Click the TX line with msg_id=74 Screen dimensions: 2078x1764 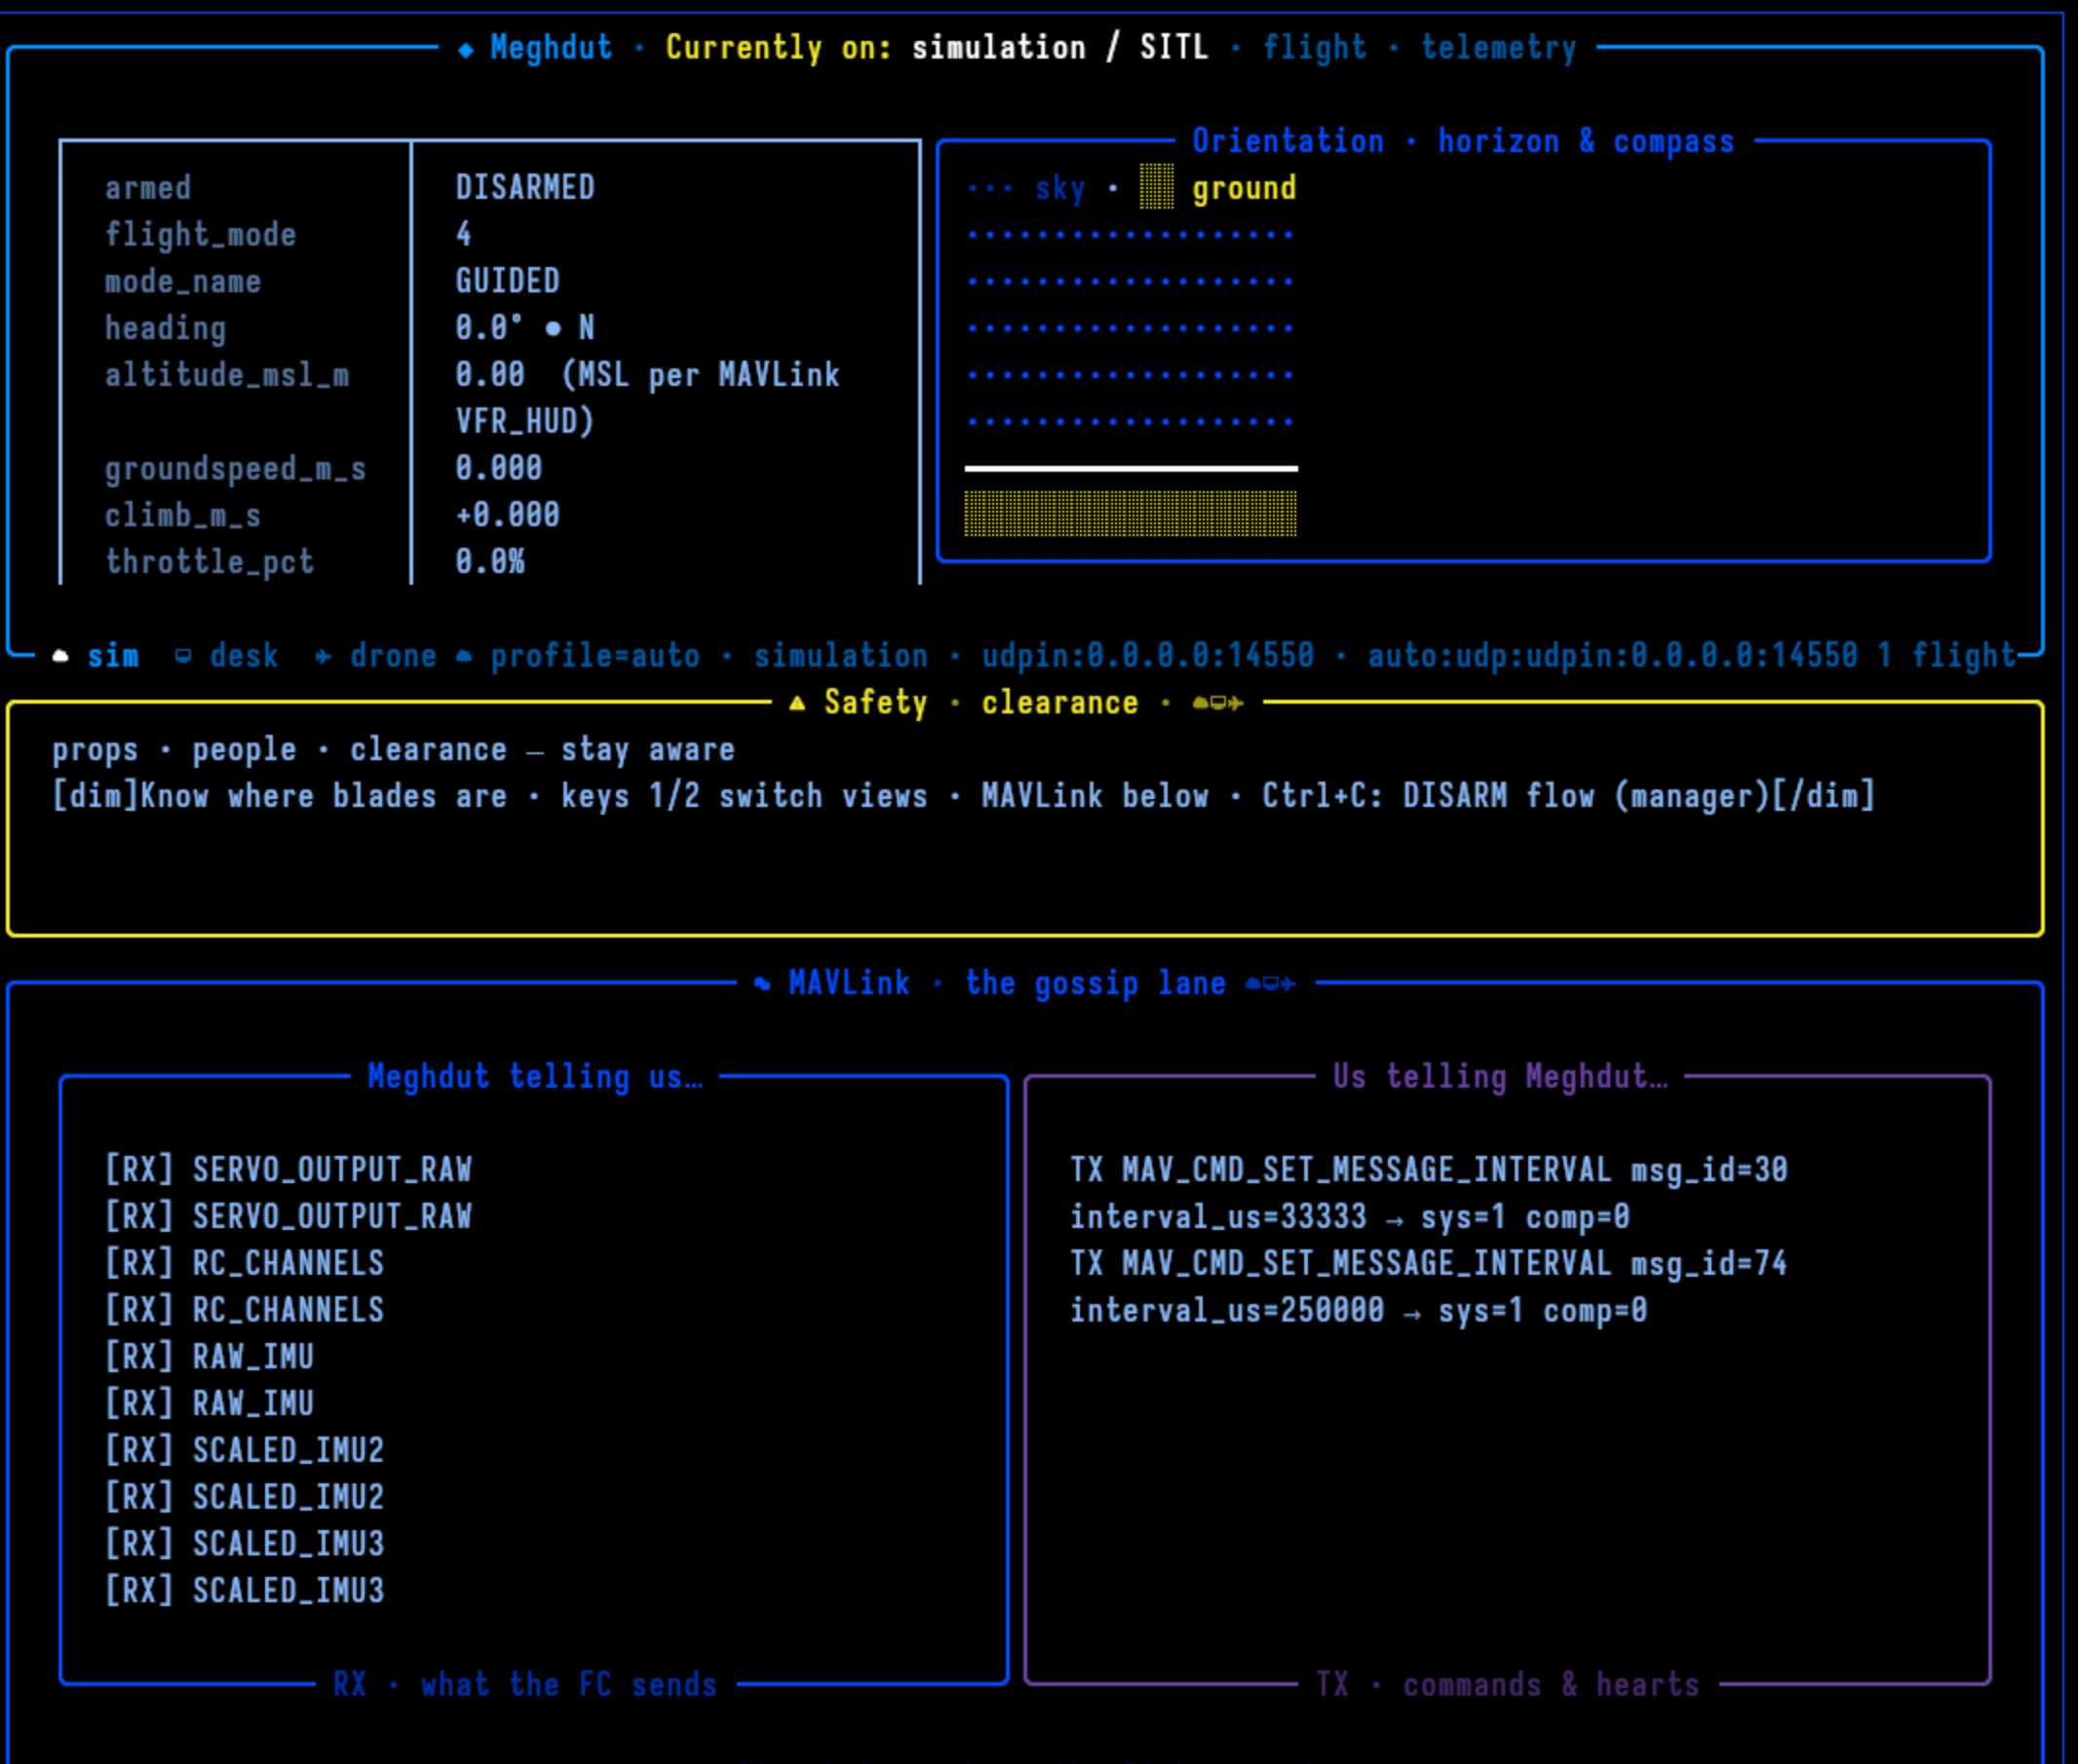point(1429,1264)
